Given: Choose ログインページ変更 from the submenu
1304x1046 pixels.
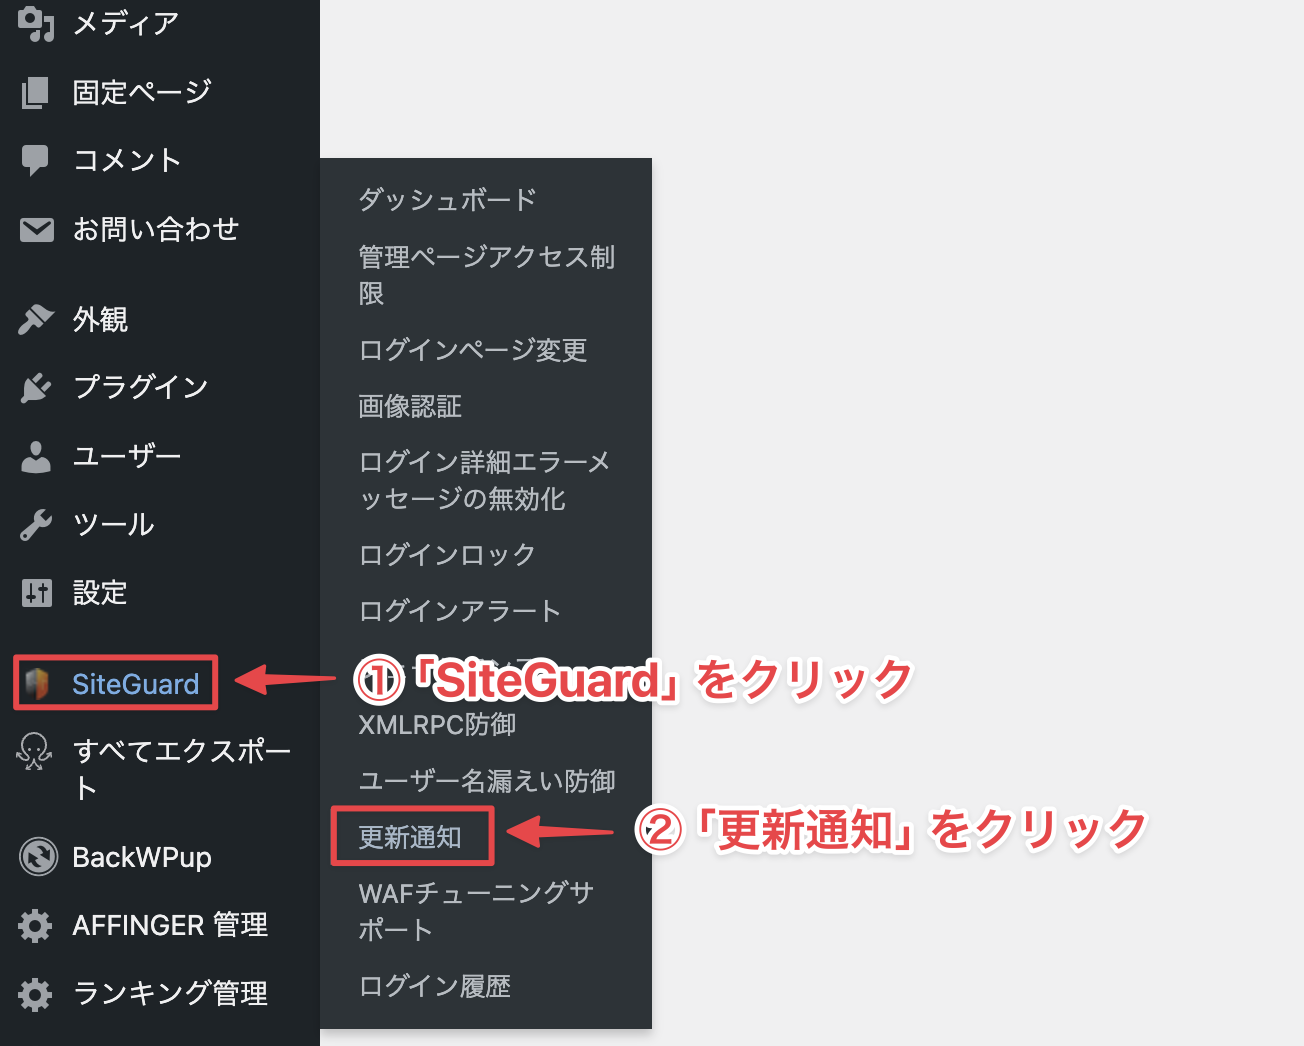Looking at the screenshot, I should tap(473, 350).
